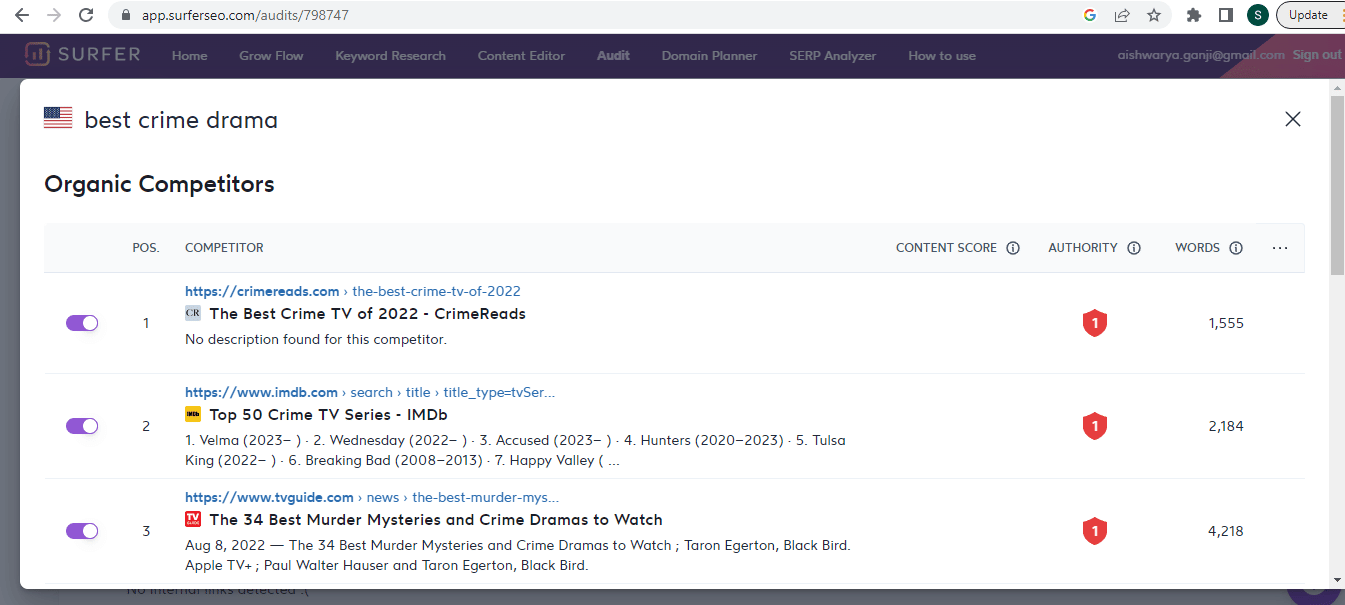Viewport: 1345px width, 605px height.
Task: Click the account email address
Action: 1201,55
